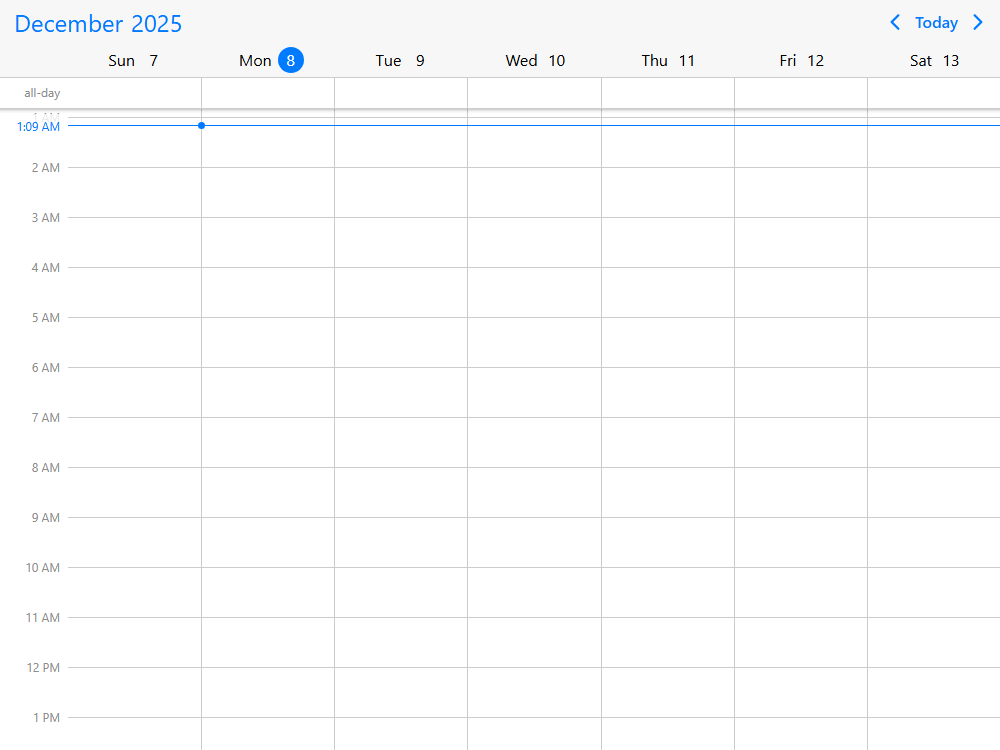The height and width of the screenshot is (750, 1000).
Task: Click the all-day row label
Action: 42,93
